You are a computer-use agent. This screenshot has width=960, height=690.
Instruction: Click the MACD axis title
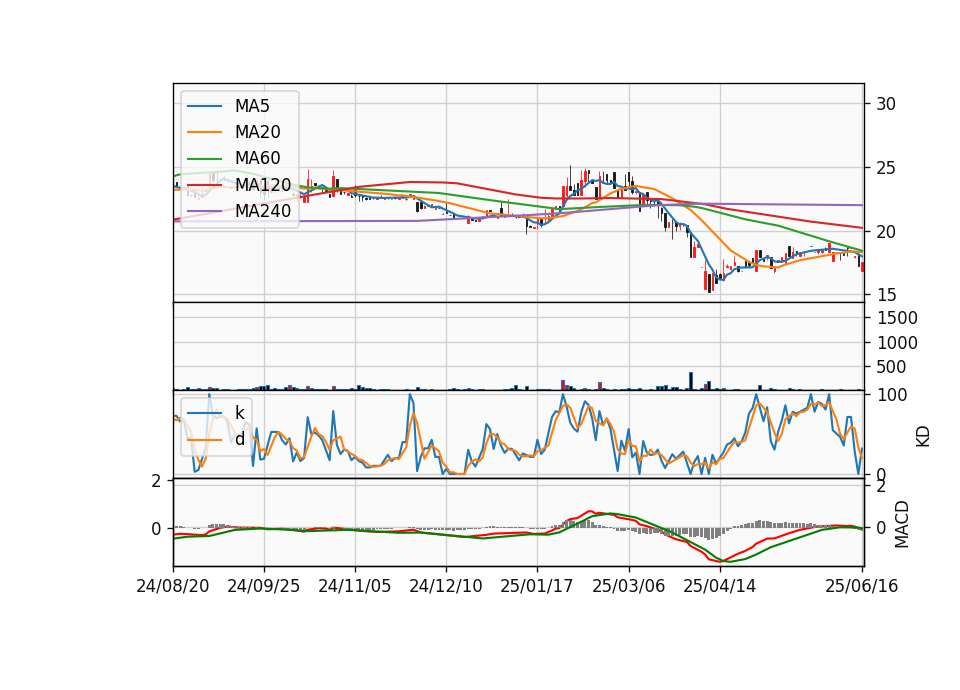[902, 524]
